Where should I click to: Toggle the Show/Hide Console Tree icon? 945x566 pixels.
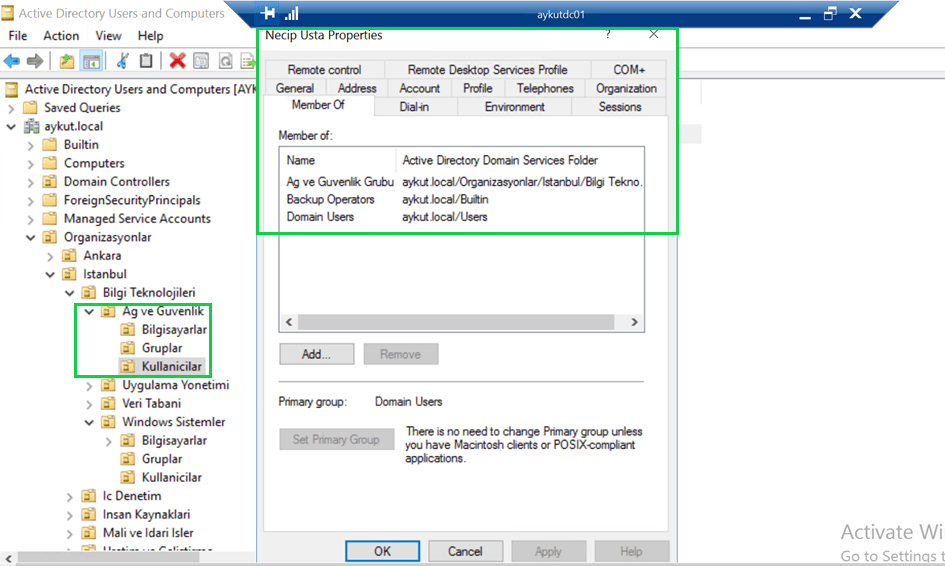point(91,61)
